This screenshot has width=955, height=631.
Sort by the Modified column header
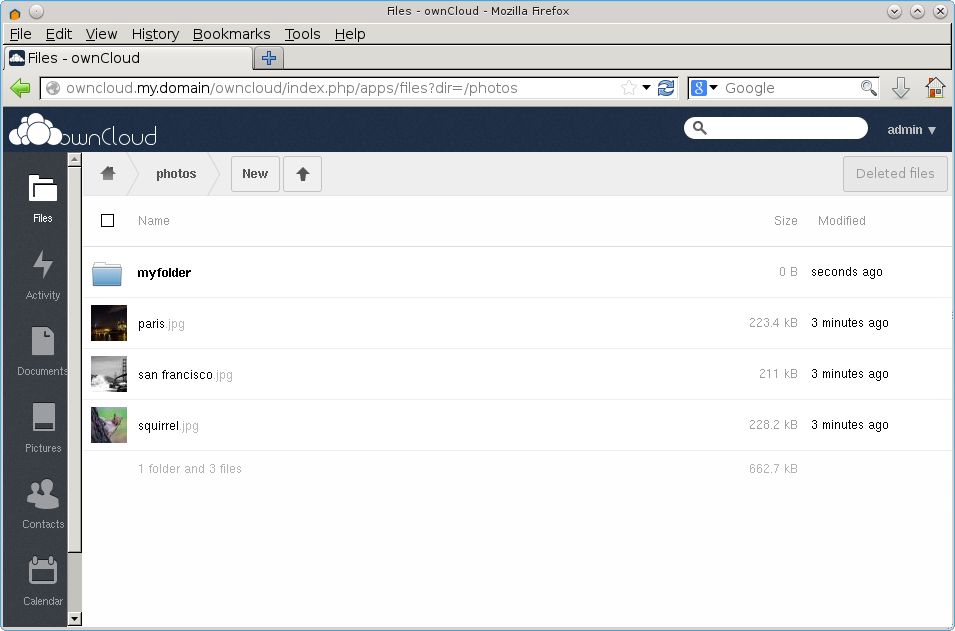[842, 220]
